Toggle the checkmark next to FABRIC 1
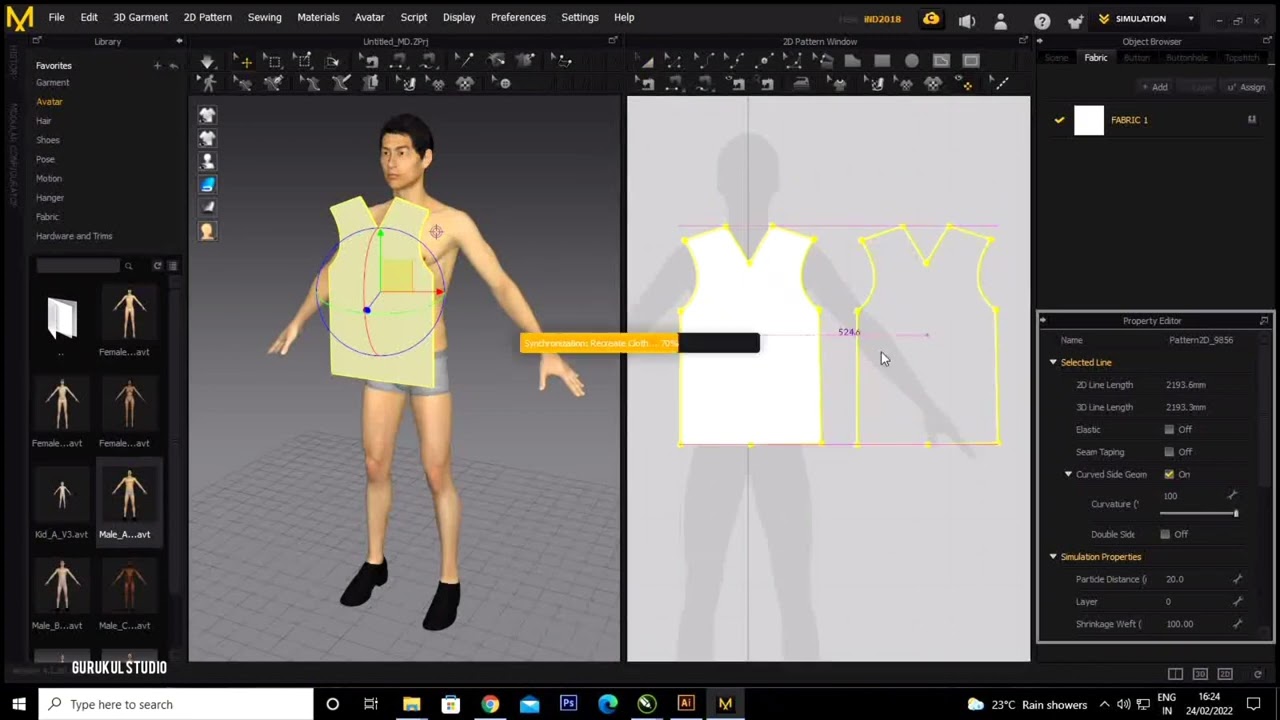The image size is (1280, 720). [x=1059, y=120]
